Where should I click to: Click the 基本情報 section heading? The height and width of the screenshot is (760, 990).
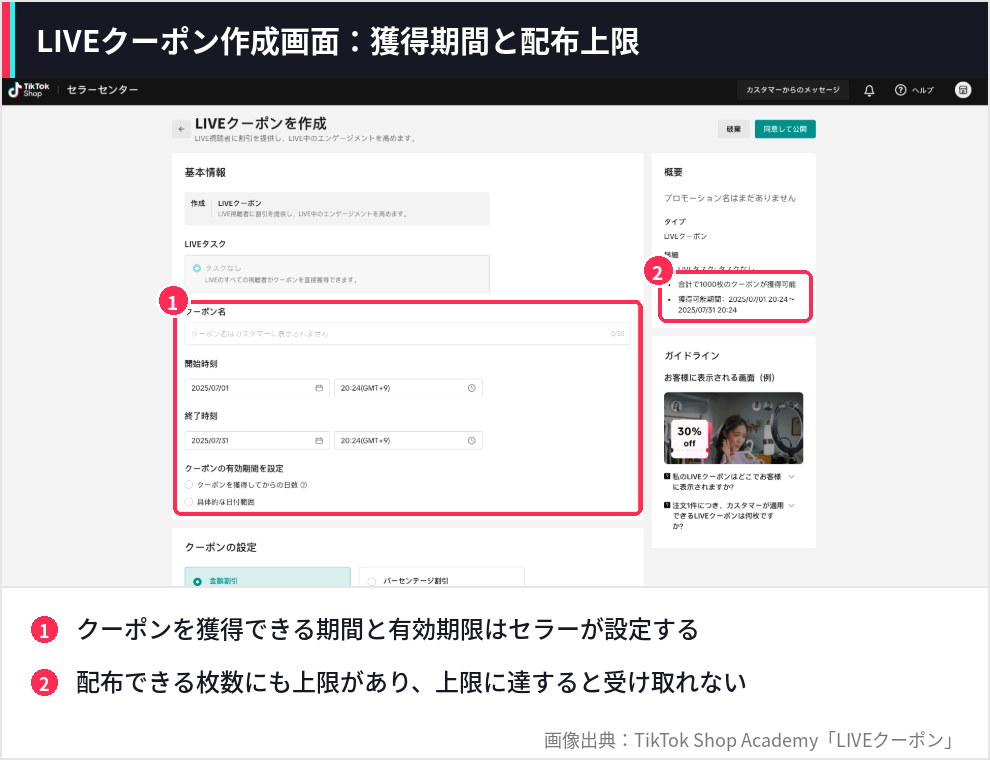click(x=205, y=172)
